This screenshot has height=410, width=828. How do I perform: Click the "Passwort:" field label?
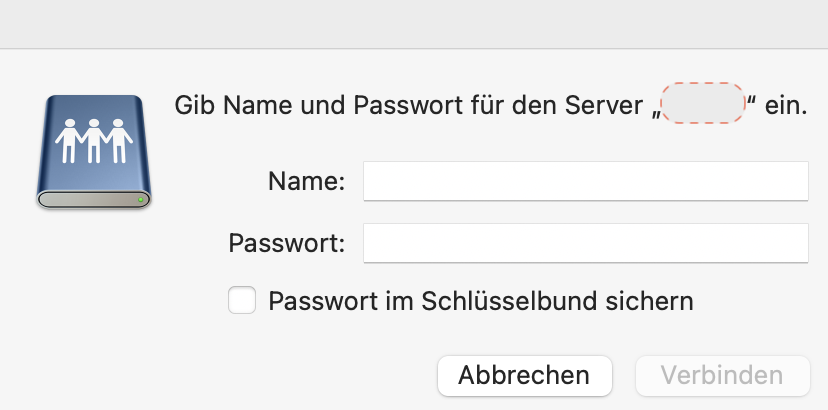point(287,243)
